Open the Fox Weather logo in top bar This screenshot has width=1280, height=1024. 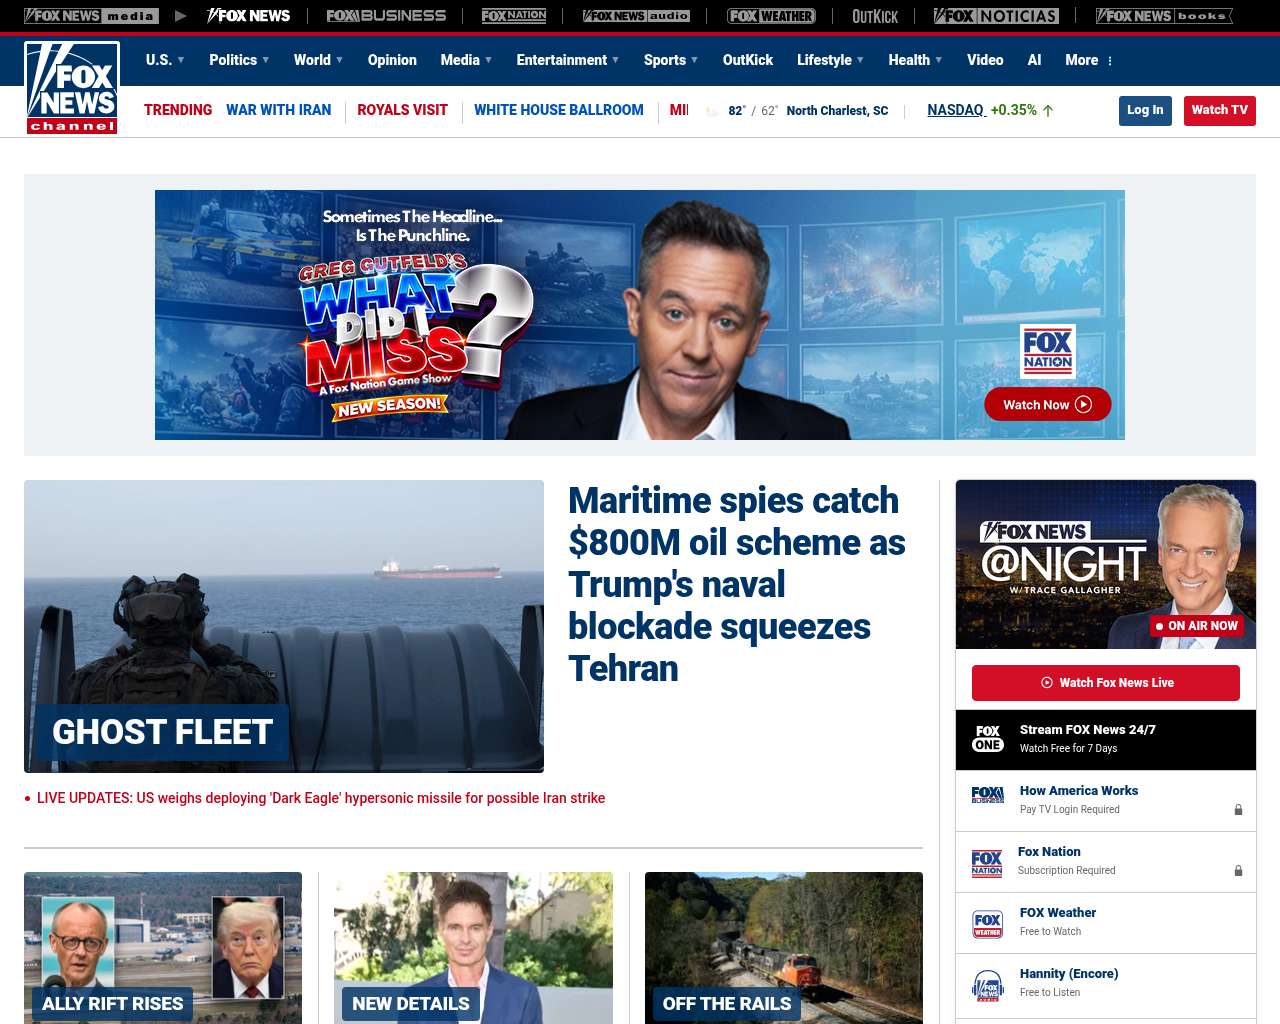point(771,16)
